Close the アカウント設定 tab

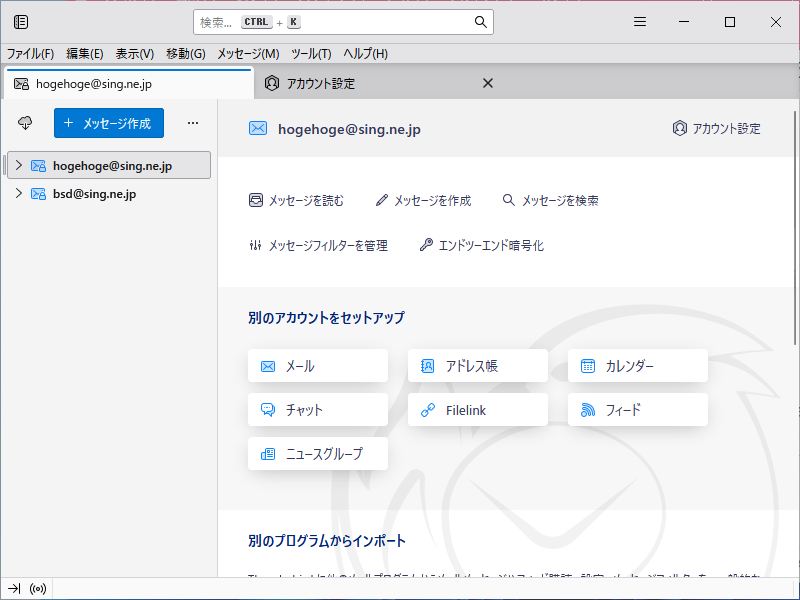(x=488, y=83)
